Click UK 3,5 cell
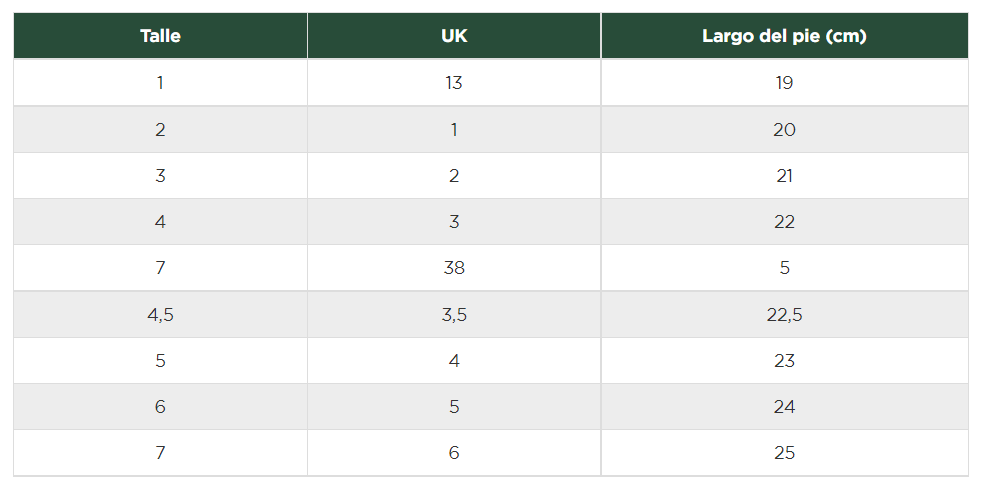 pyautogui.click(x=454, y=315)
